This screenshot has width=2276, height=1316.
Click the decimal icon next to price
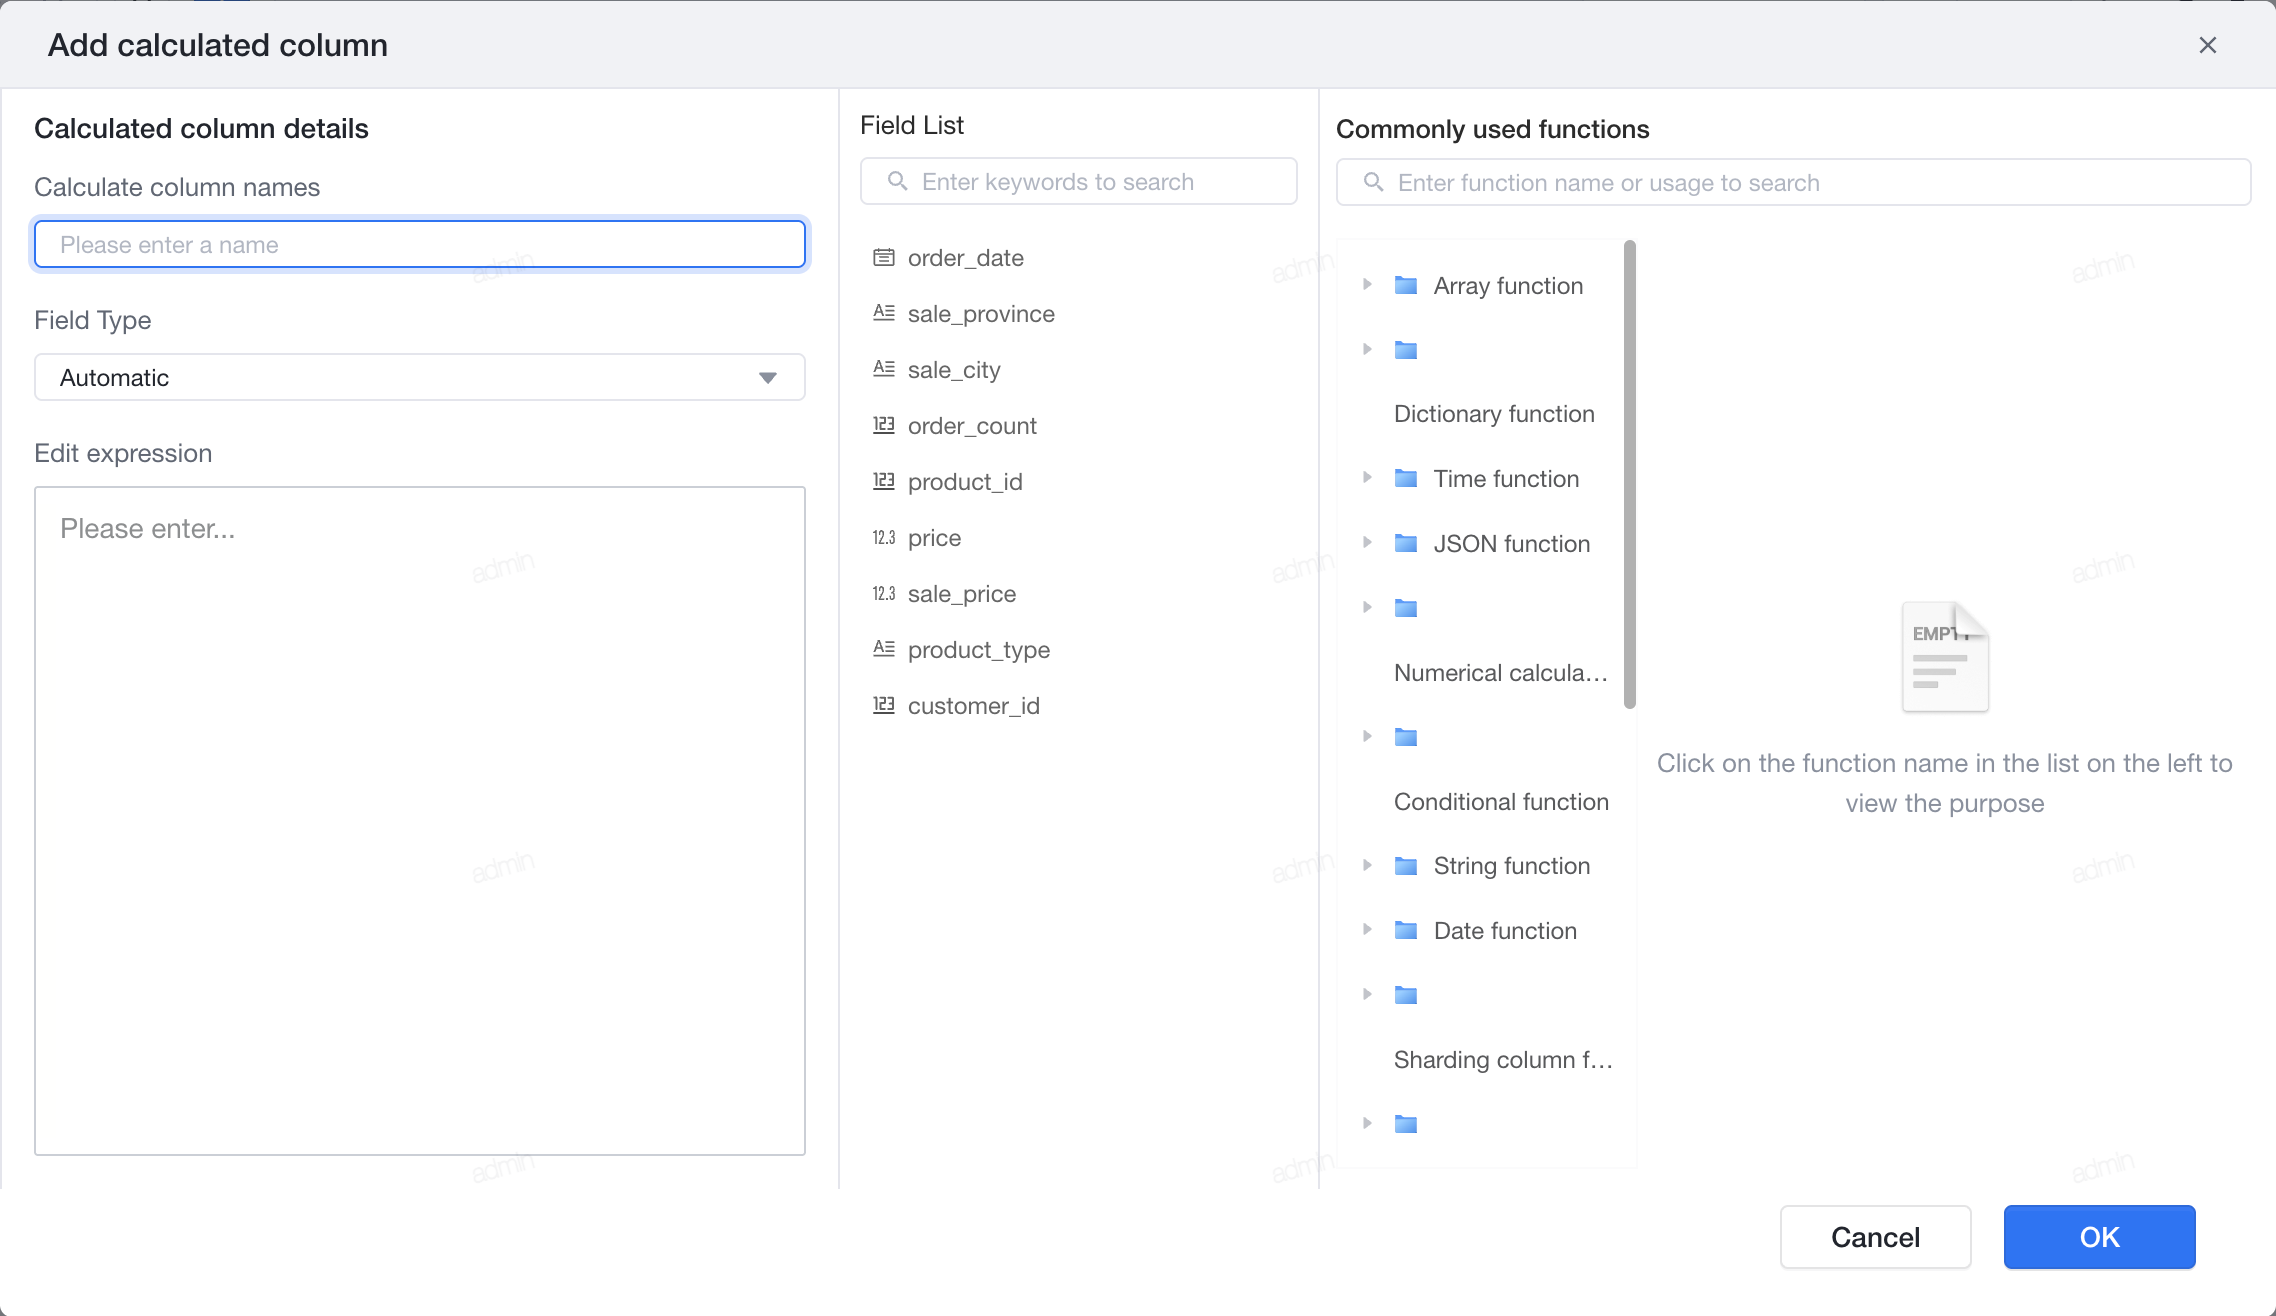[884, 538]
